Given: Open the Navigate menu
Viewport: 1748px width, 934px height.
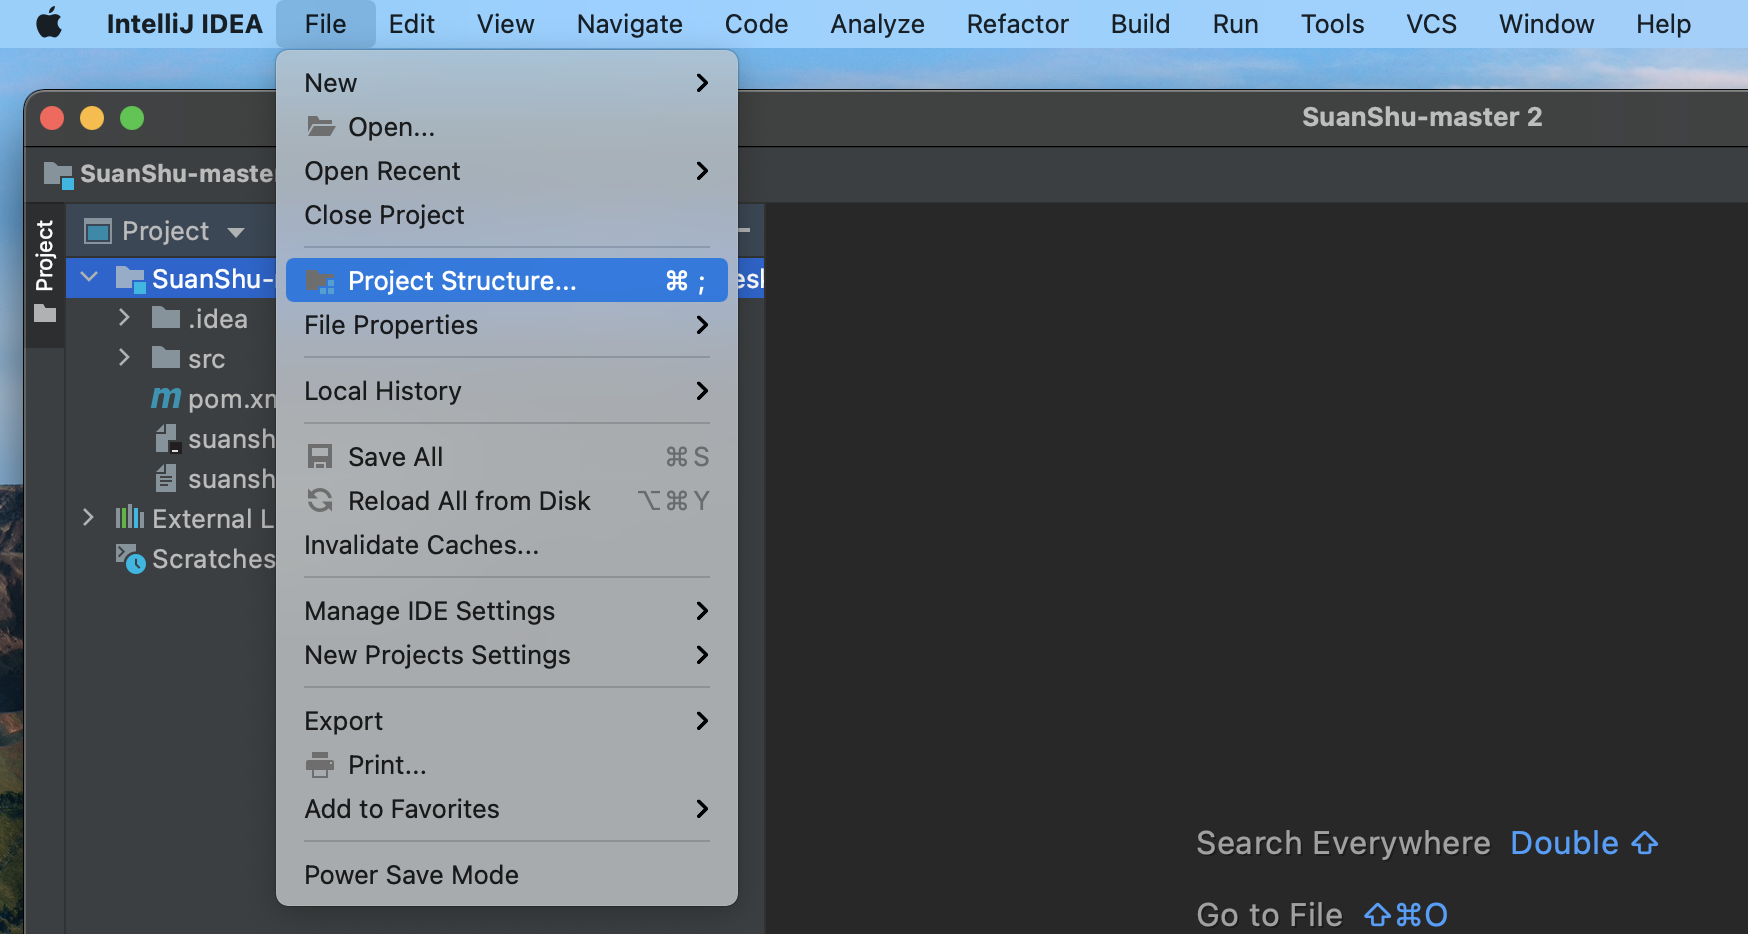Looking at the screenshot, I should tap(630, 23).
